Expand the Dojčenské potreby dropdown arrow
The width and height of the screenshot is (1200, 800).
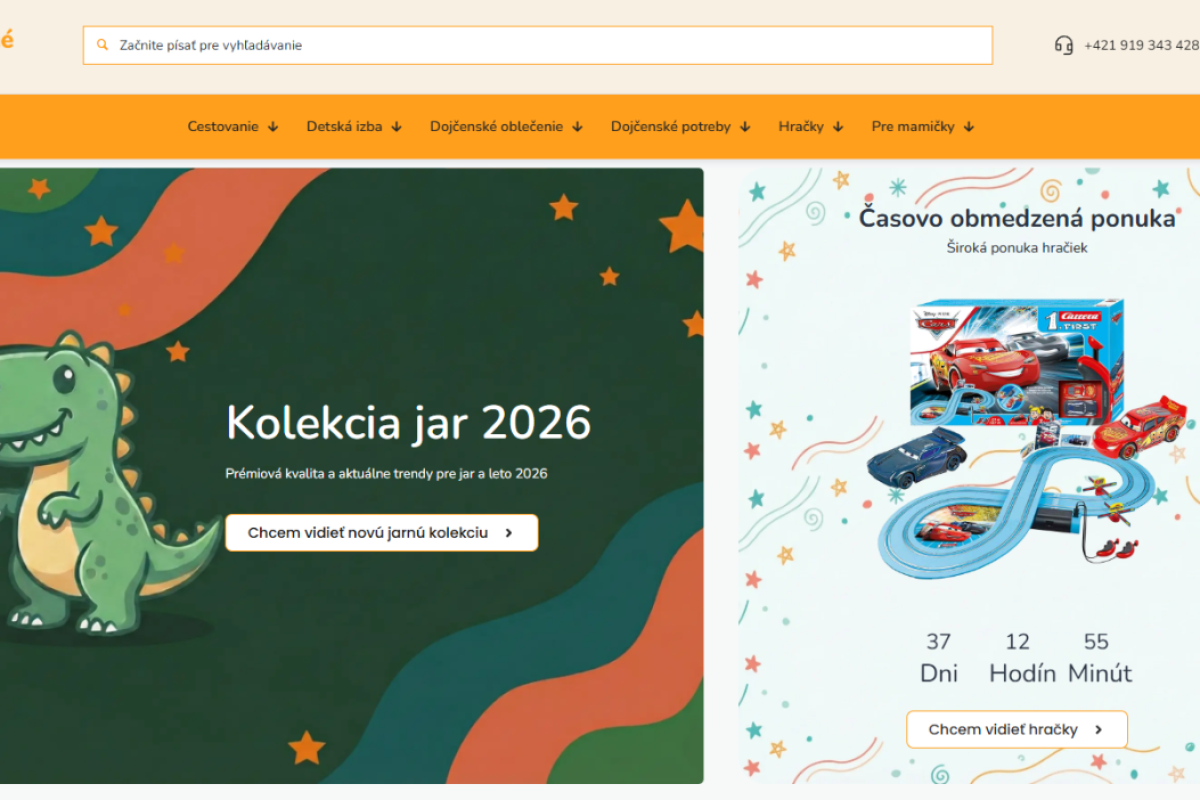tap(745, 127)
